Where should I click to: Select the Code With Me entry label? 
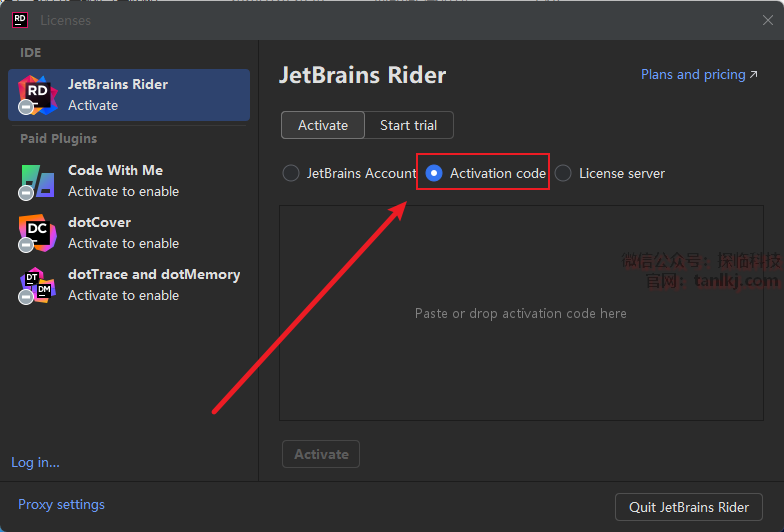(x=115, y=170)
